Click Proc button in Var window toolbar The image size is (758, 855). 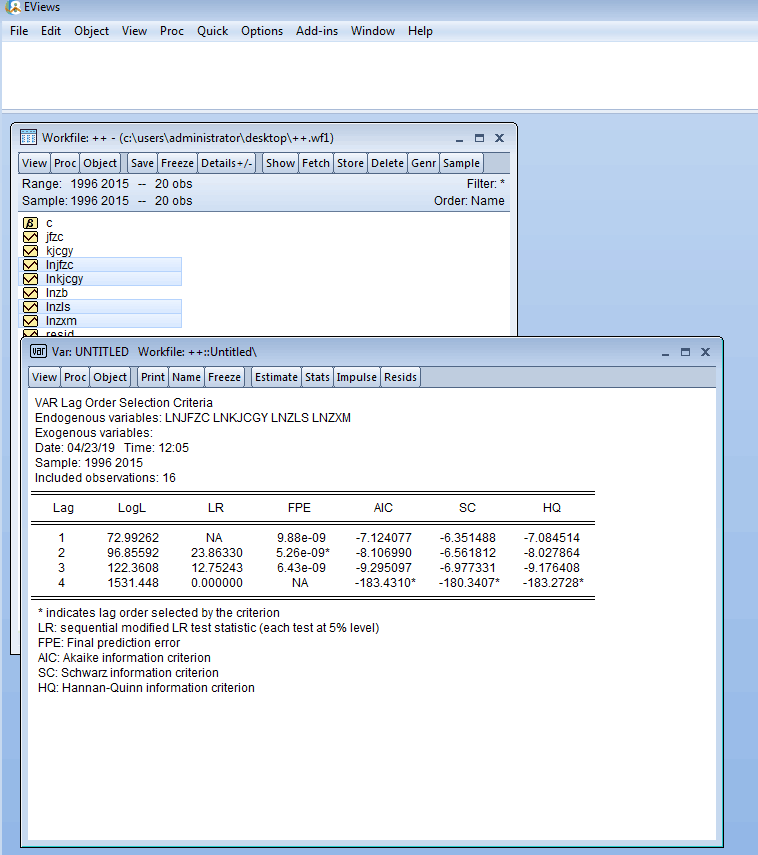tap(75, 377)
